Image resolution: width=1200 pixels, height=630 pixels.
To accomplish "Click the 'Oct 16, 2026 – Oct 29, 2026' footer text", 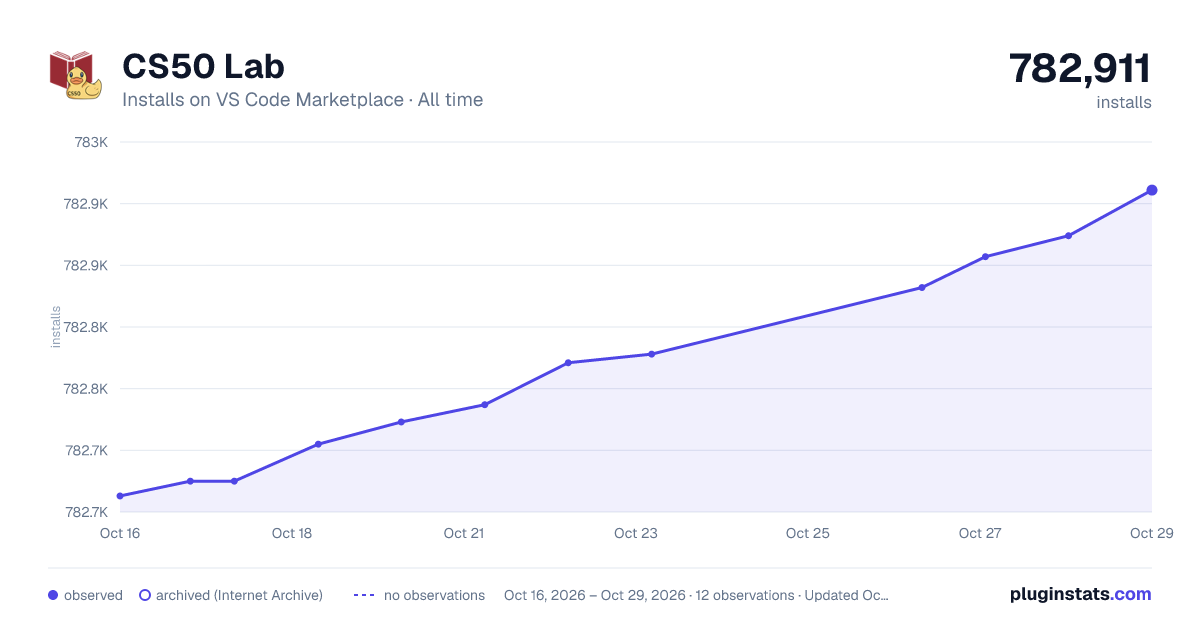I will pos(595,595).
